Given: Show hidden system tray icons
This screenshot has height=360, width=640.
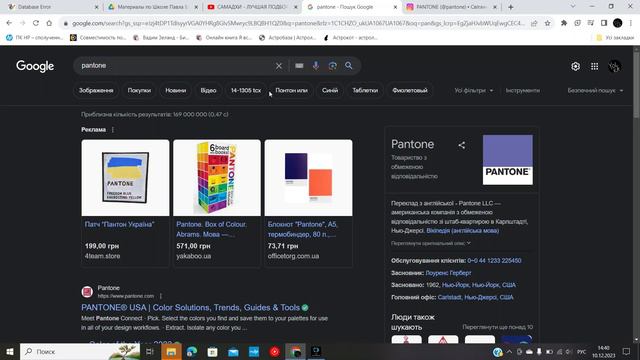Looking at the screenshot, I should (509, 351).
